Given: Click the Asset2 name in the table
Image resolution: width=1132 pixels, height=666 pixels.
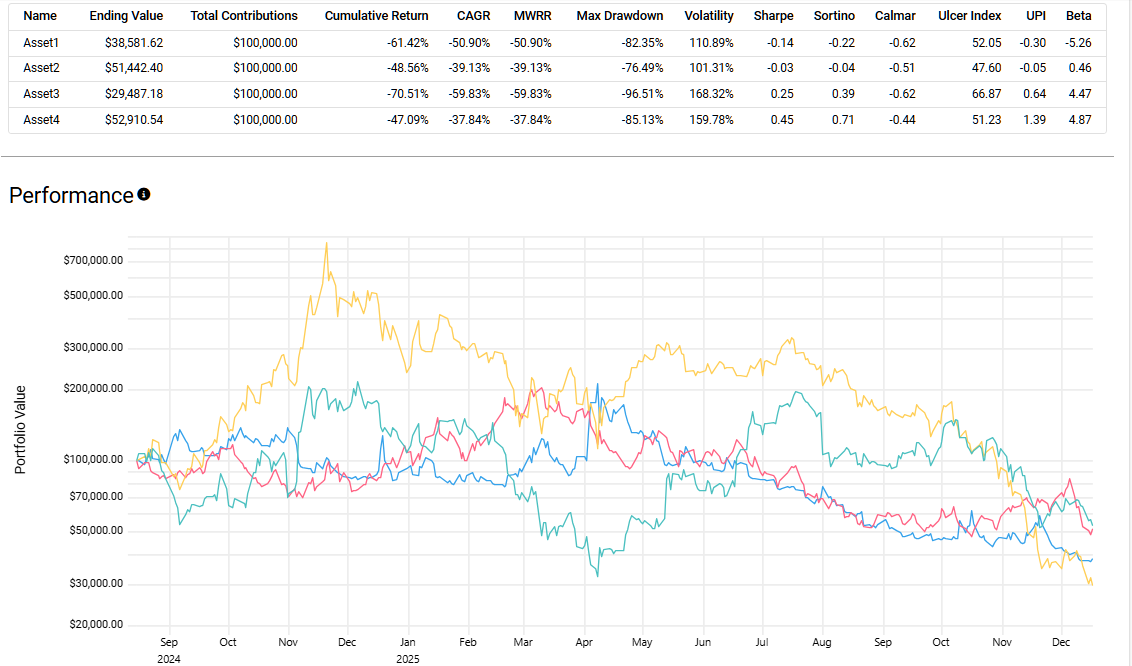Looking at the screenshot, I should 42,68.
